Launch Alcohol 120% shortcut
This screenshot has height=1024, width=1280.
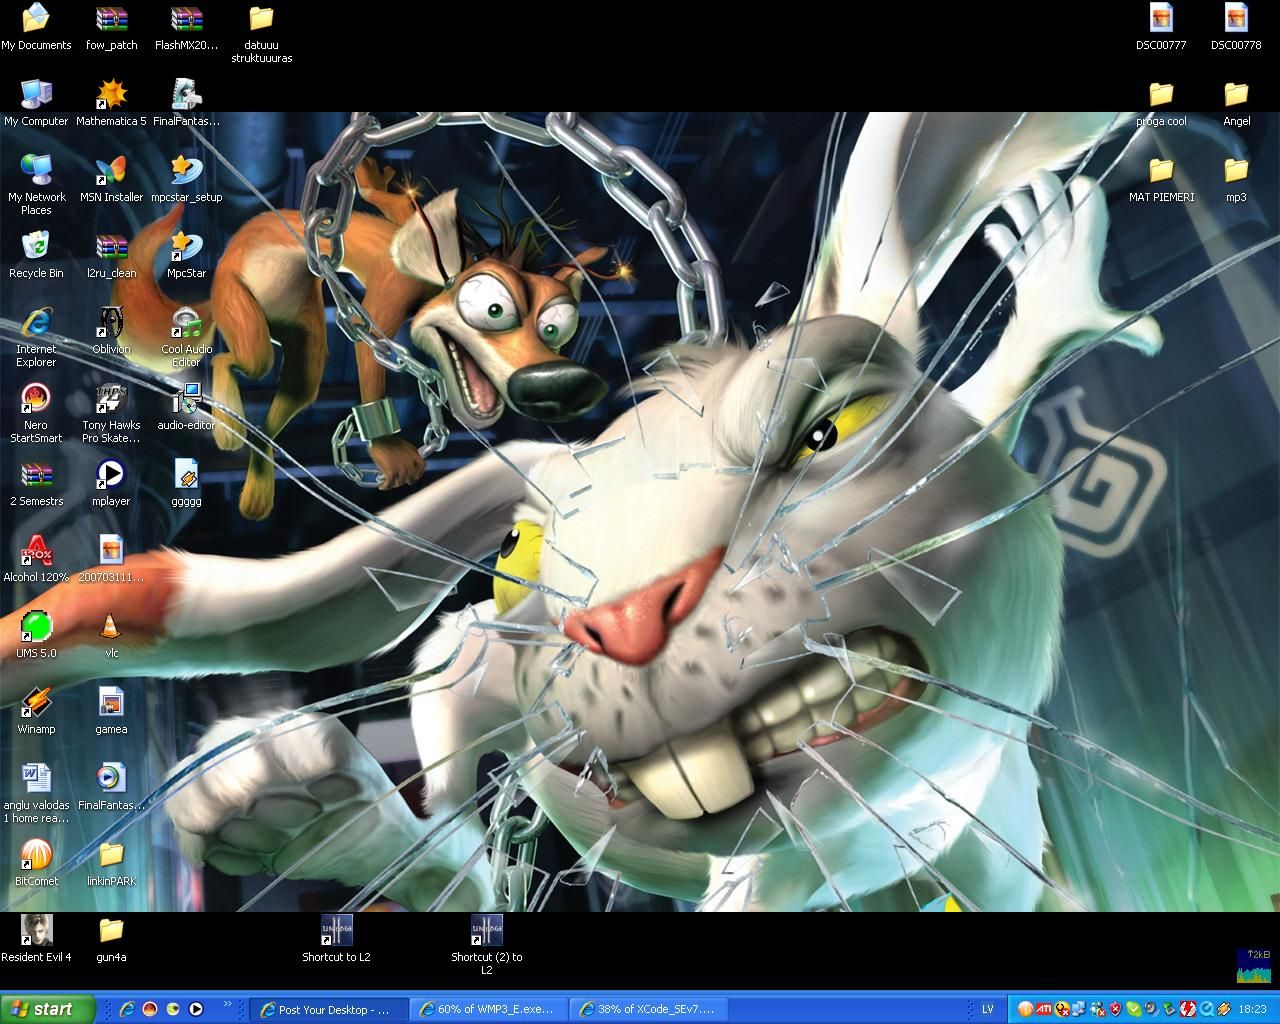pyautogui.click(x=36, y=559)
